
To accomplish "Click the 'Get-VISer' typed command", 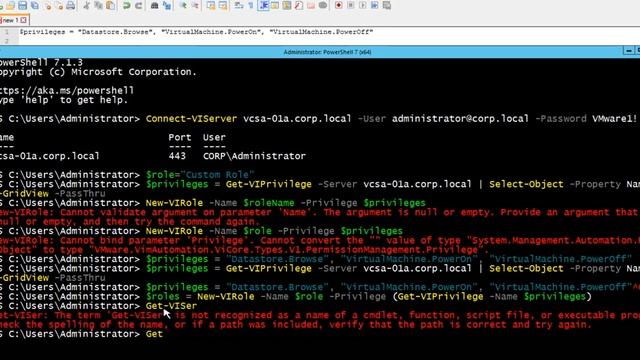I will tap(171, 306).
